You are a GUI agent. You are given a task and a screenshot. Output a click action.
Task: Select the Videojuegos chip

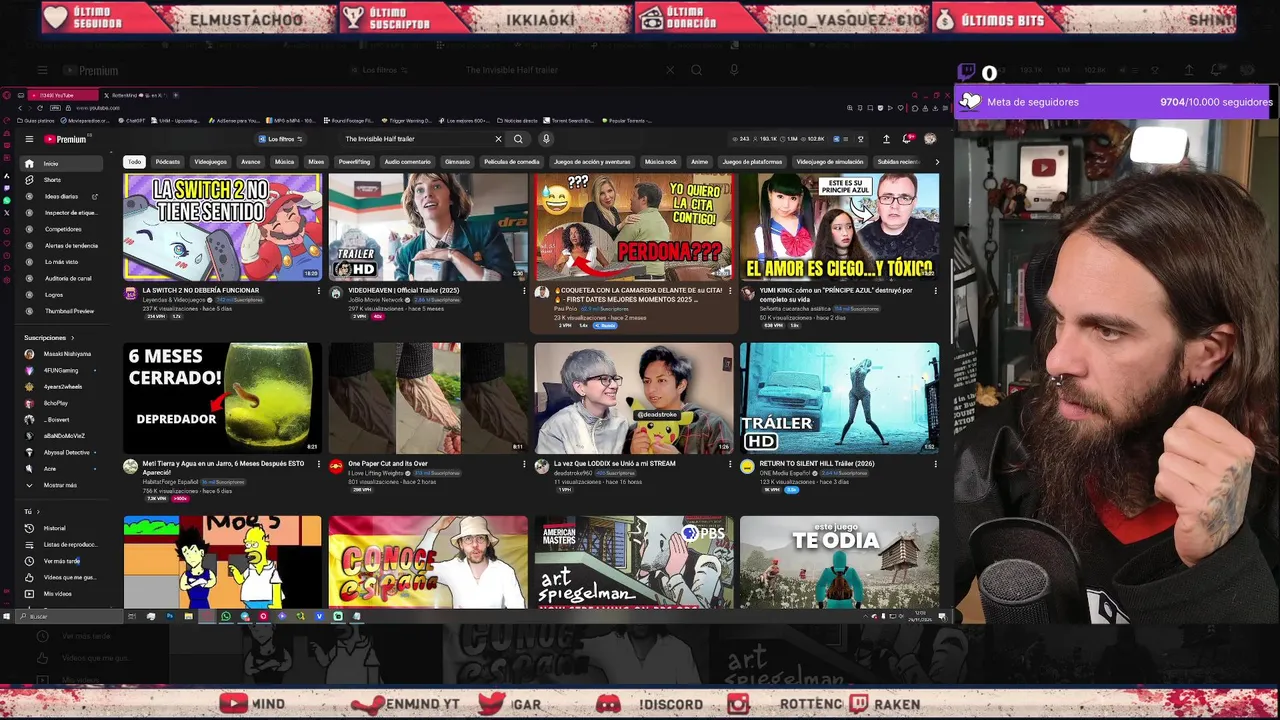pos(210,162)
